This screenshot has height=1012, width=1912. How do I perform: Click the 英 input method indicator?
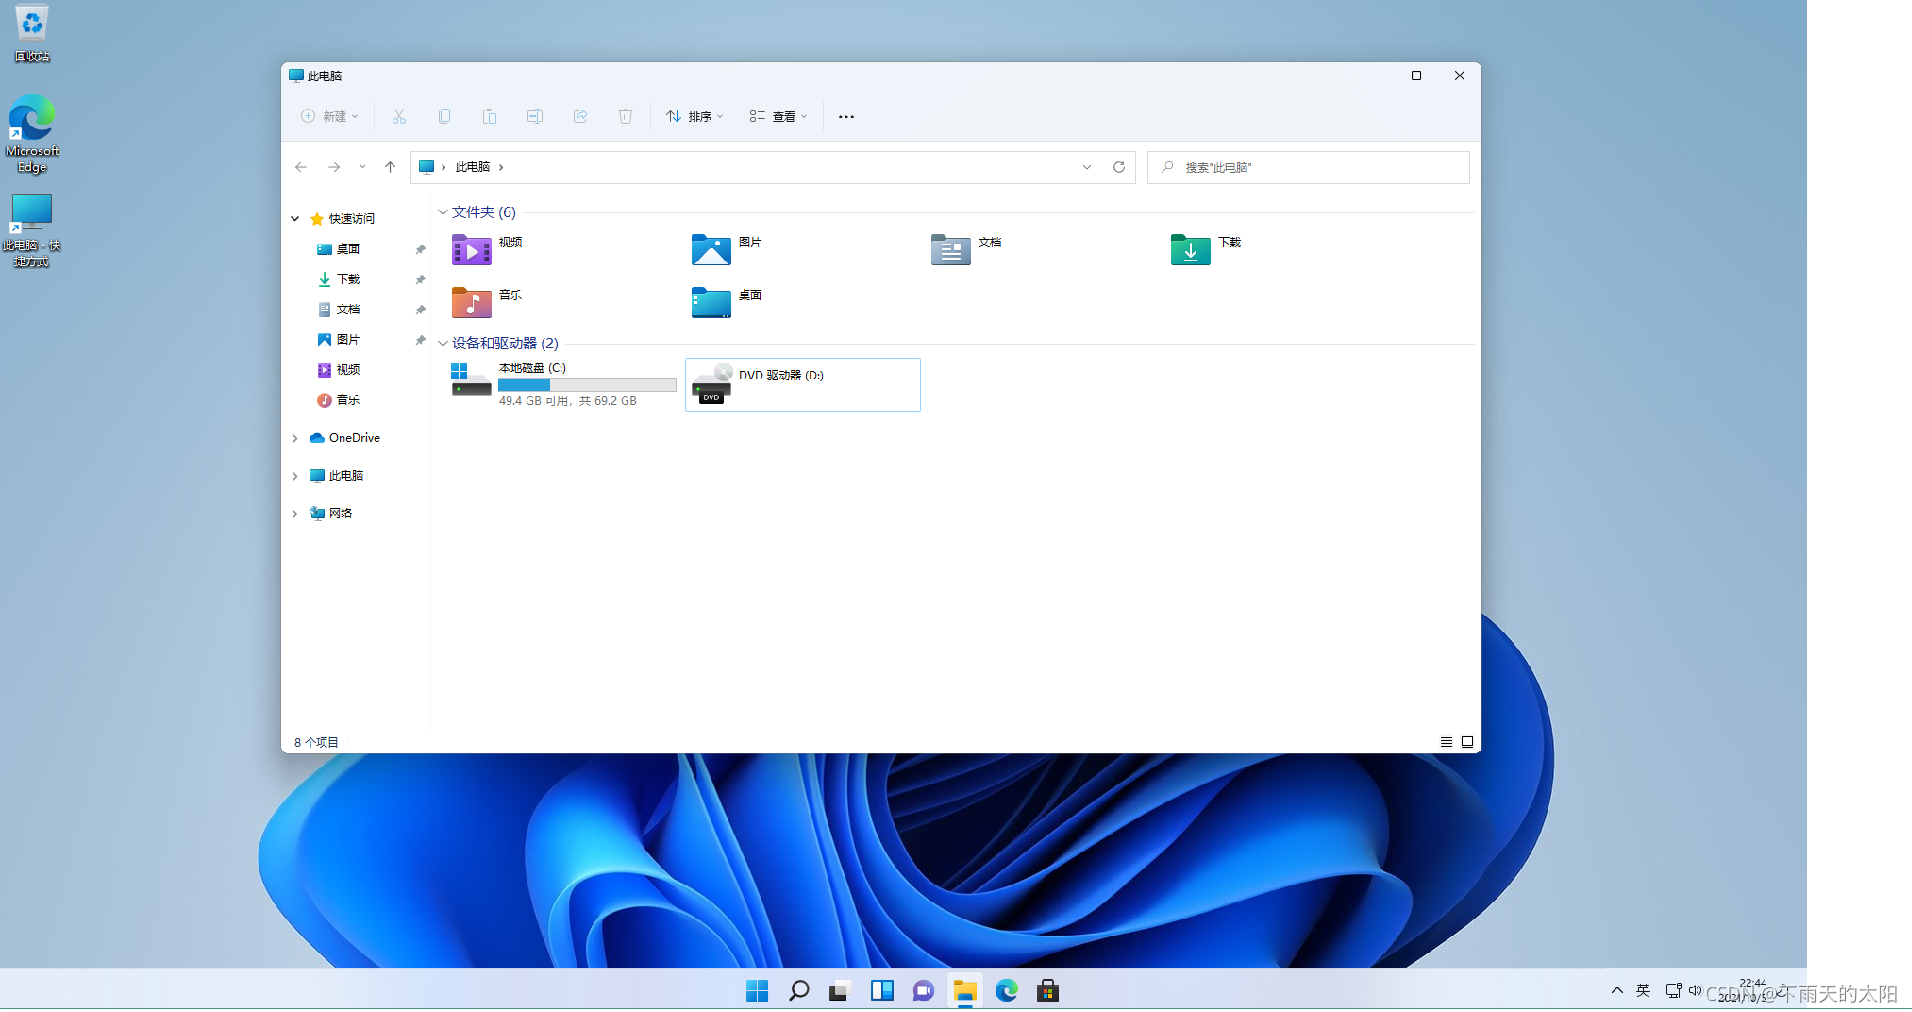(x=1643, y=990)
